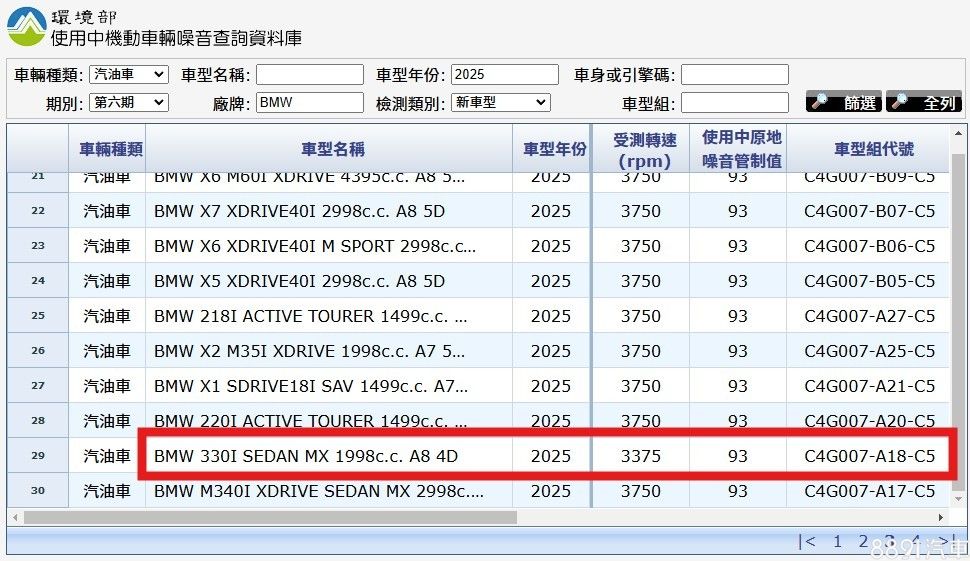Open the 檢測類別 dropdown showing 新車型
The width and height of the screenshot is (970, 561).
500,102
